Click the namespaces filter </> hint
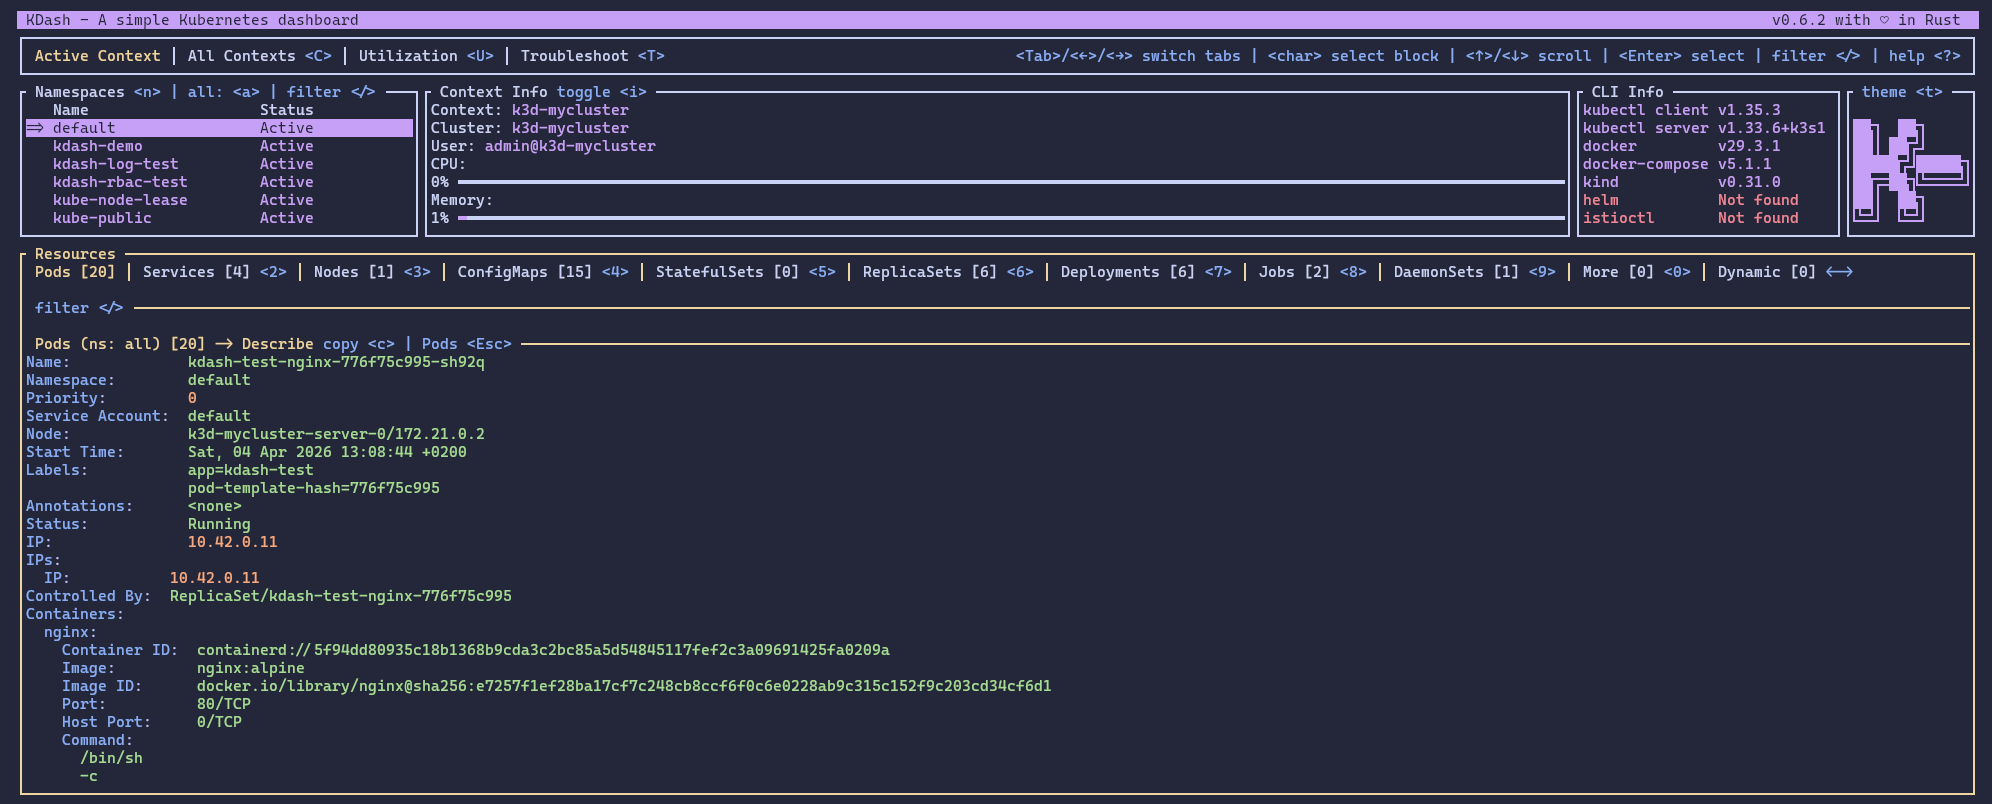The image size is (1992, 804). 331,92
